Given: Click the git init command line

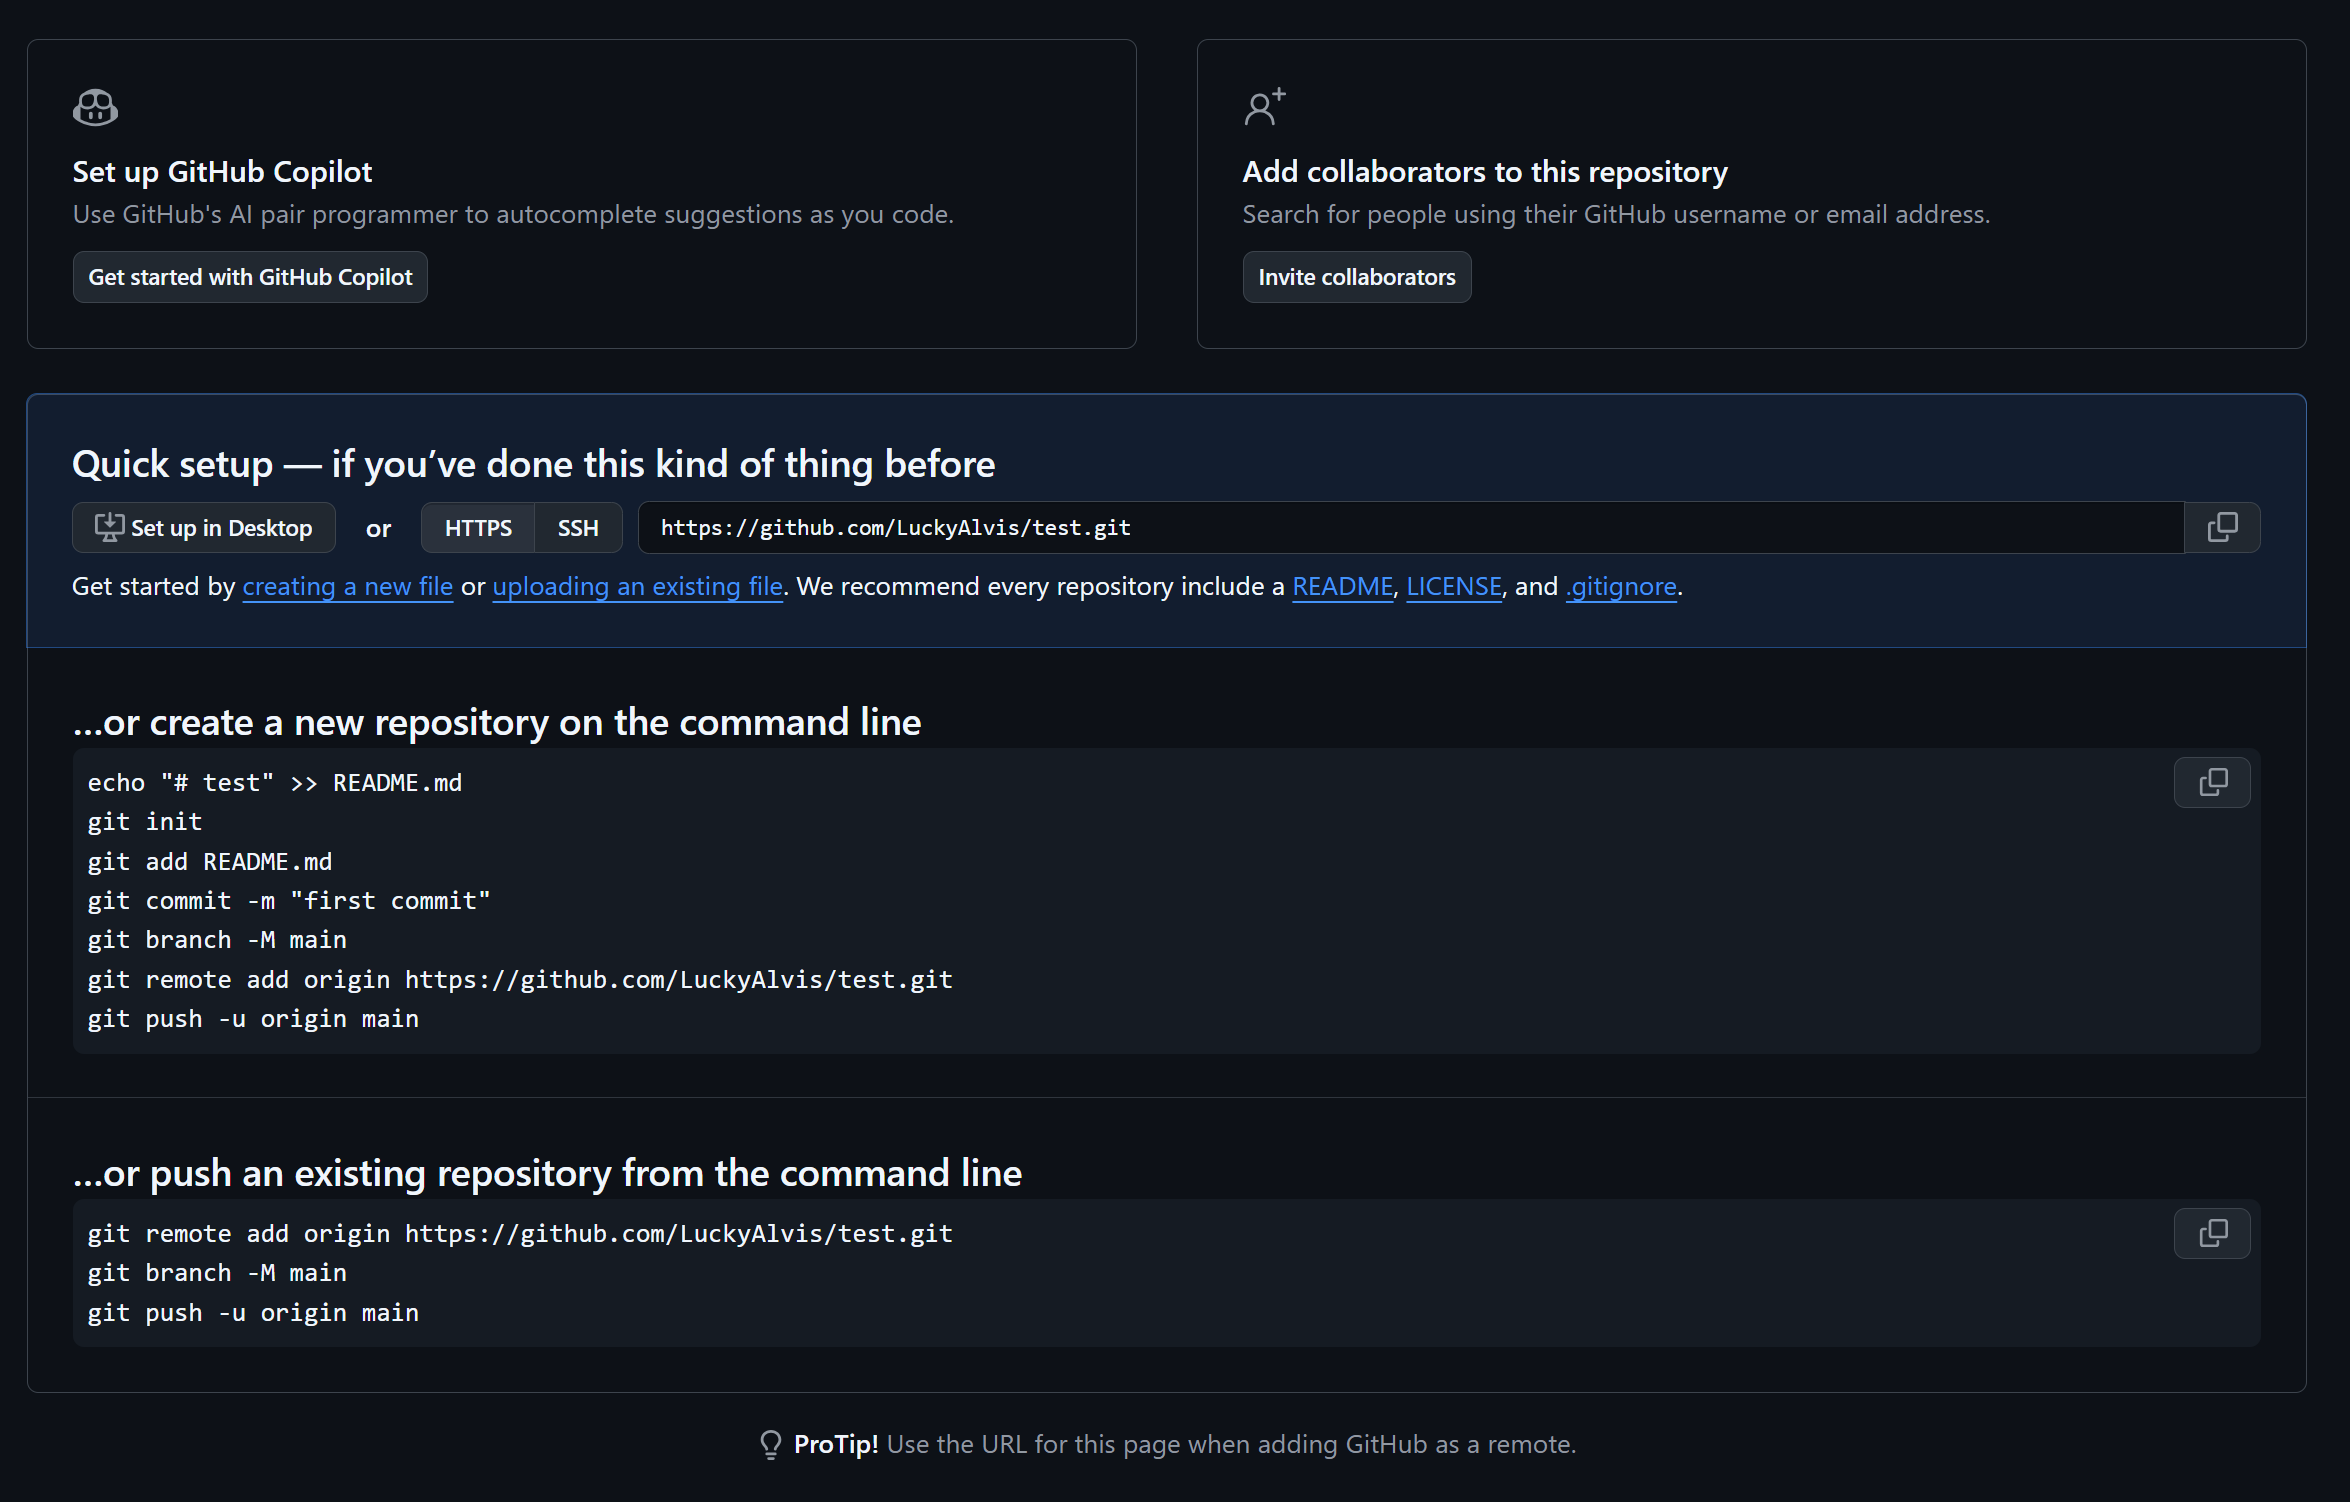Looking at the screenshot, I should [x=145, y=822].
